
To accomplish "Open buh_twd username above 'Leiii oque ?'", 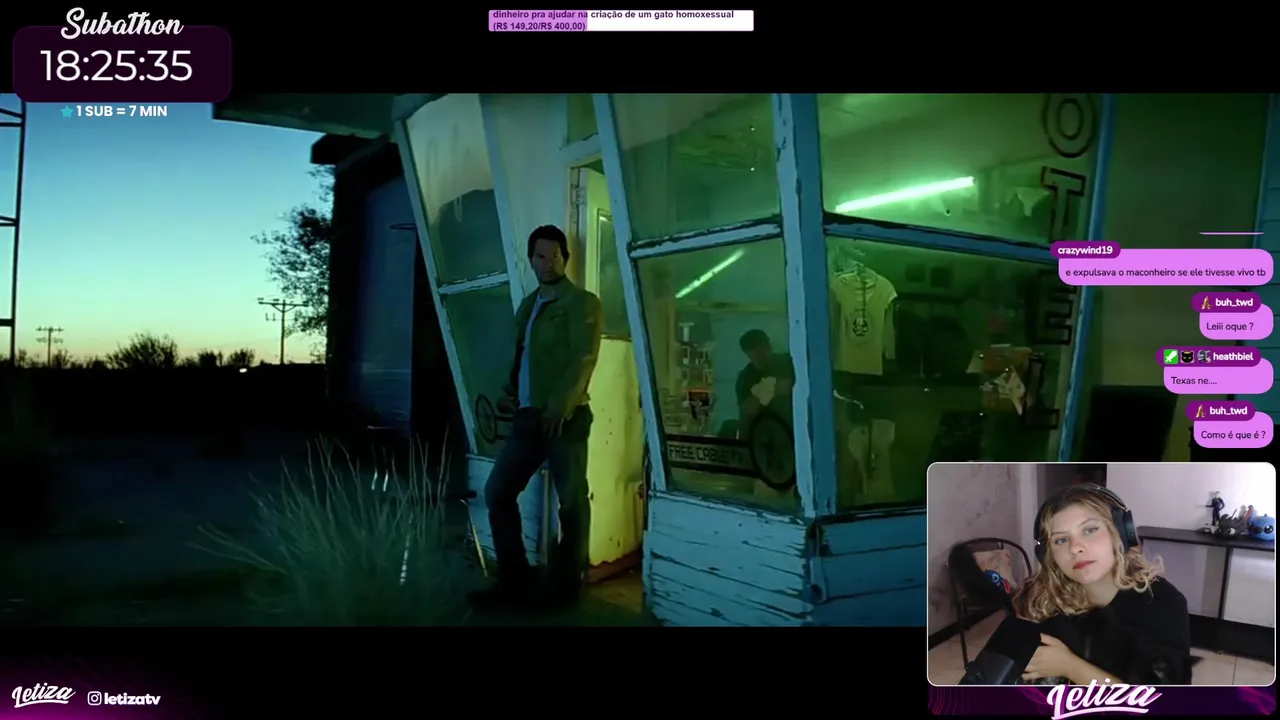I will pyautogui.click(x=1234, y=303).
